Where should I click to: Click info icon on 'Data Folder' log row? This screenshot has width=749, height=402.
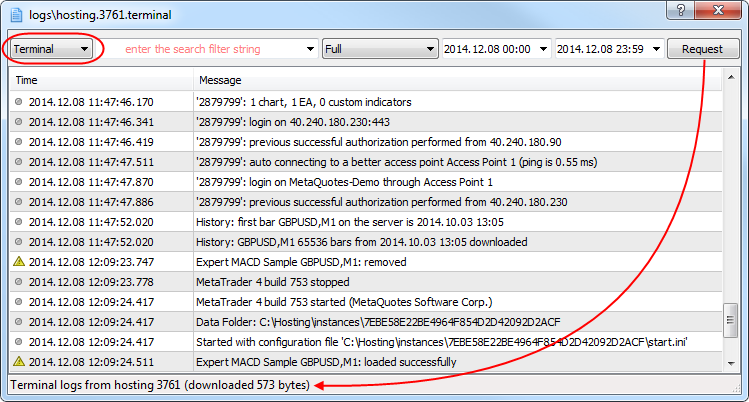(18, 321)
